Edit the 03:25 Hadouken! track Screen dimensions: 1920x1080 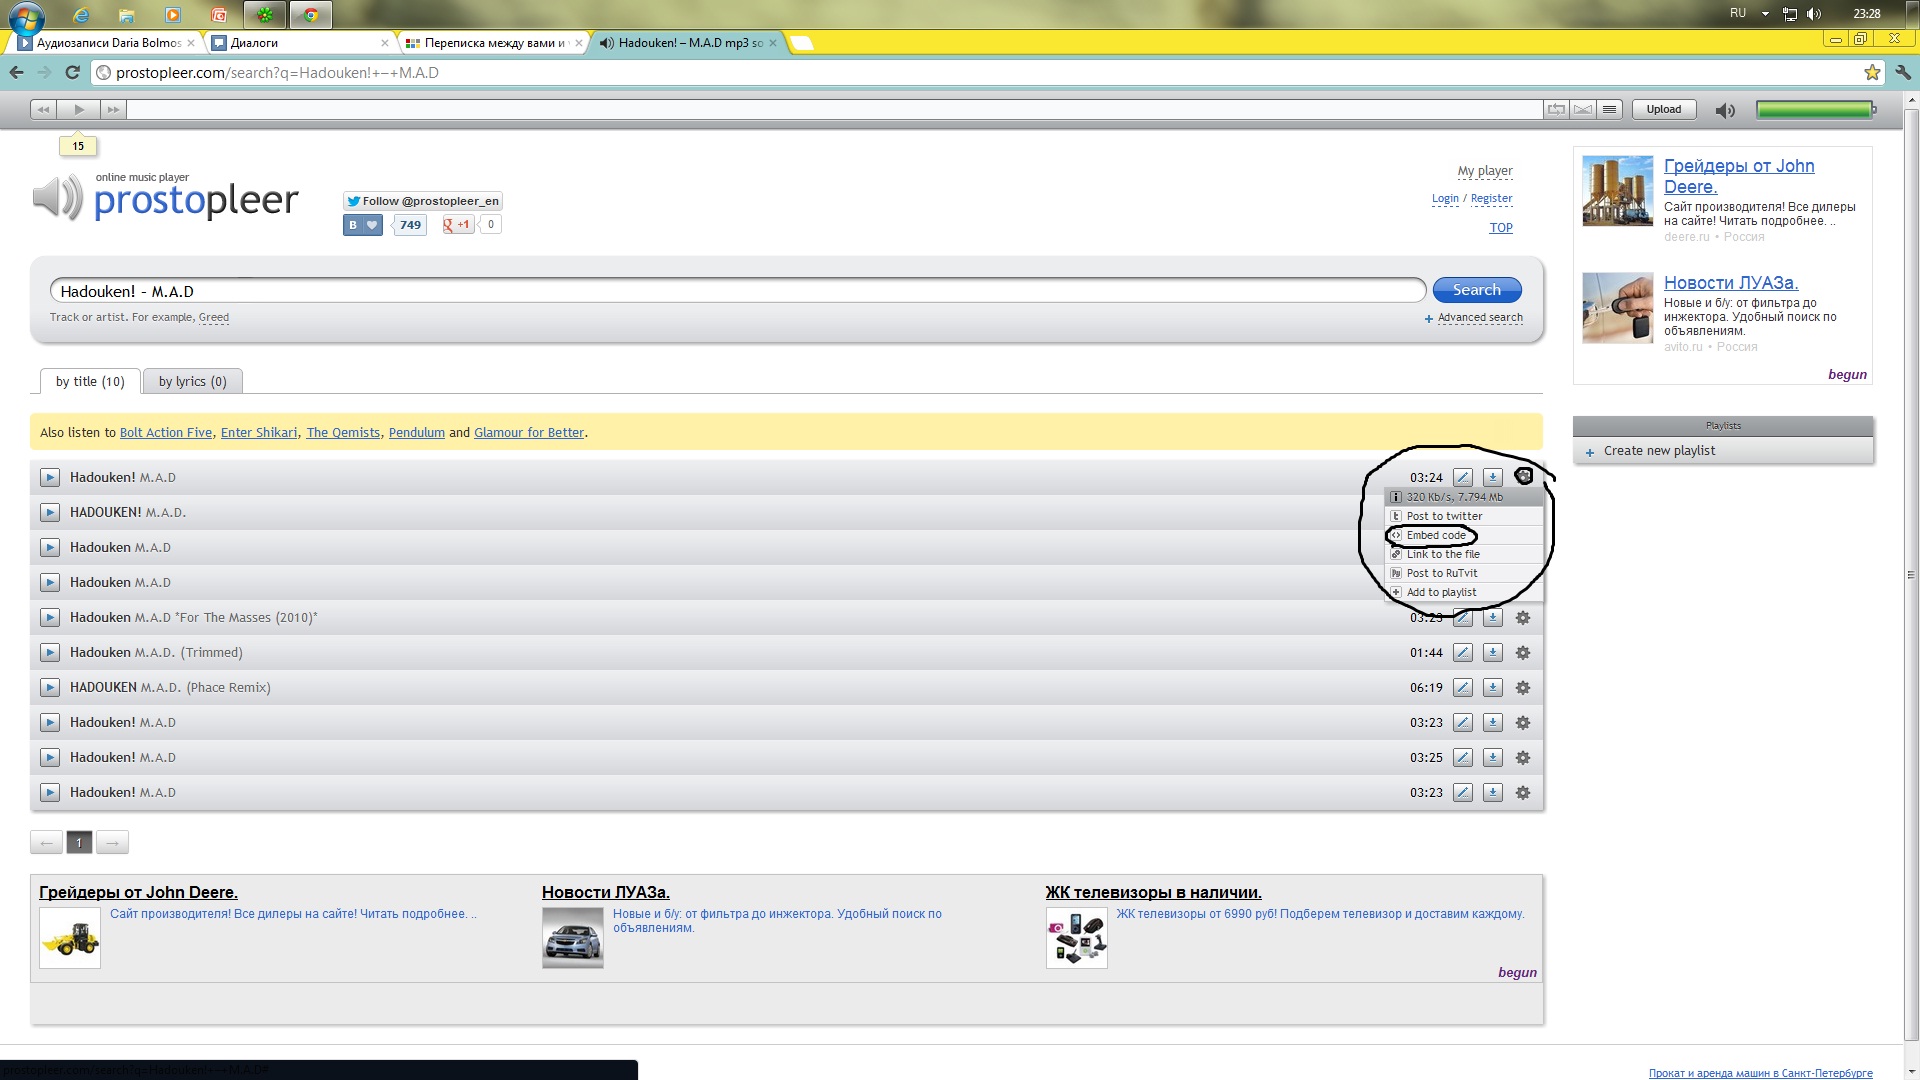[1462, 758]
